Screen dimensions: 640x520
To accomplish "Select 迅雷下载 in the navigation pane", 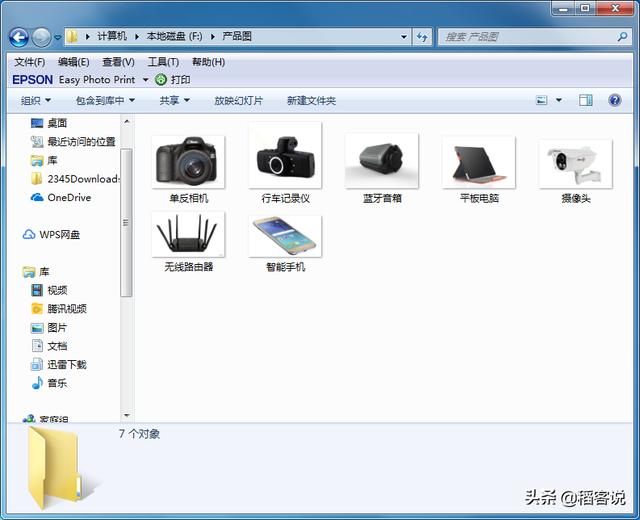I will coord(59,364).
